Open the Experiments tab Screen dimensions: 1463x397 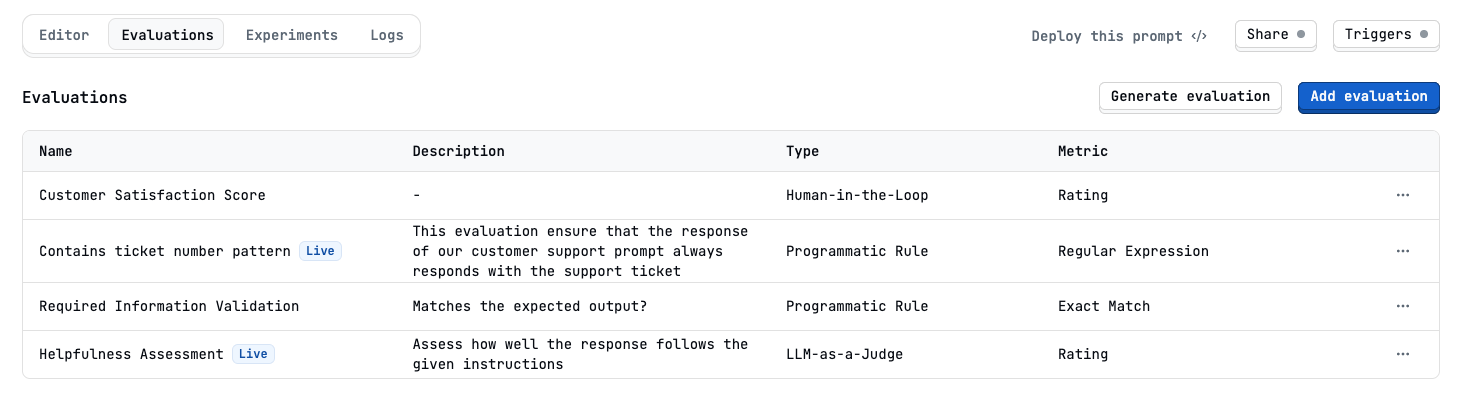292,35
